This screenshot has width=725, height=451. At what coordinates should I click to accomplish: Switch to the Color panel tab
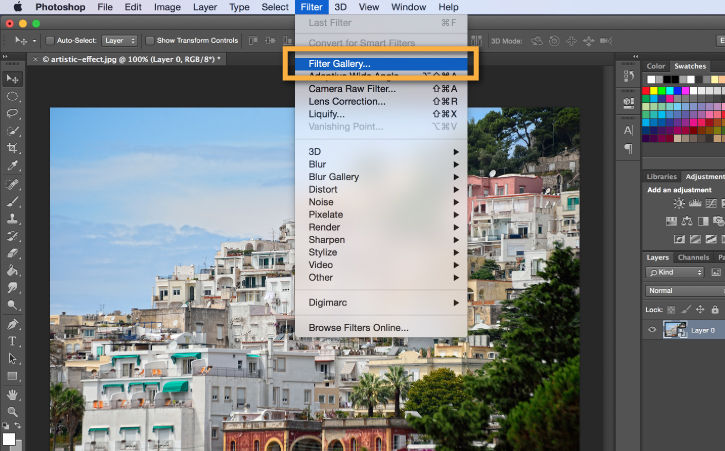(656, 66)
